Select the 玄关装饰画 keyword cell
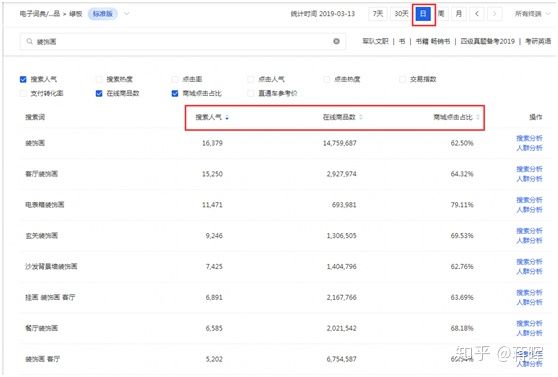558x377 pixels. click(41, 236)
